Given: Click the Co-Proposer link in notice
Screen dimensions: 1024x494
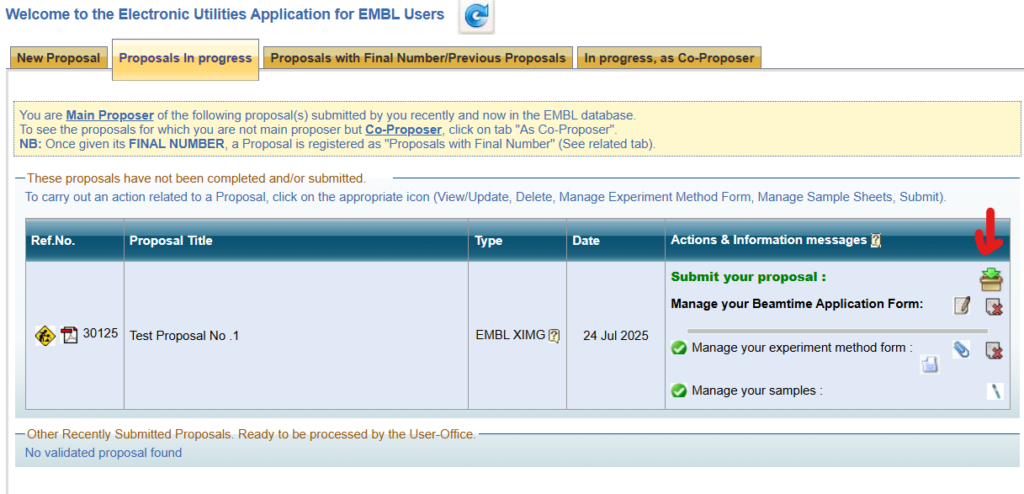Looking at the screenshot, I should (x=403, y=130).
